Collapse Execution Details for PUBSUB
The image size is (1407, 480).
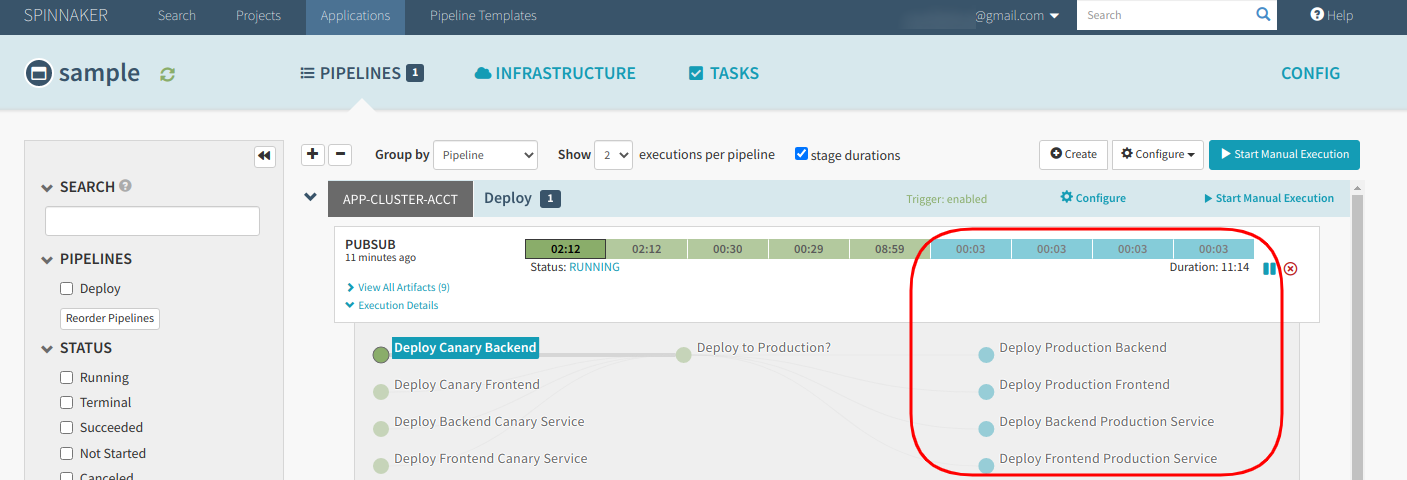(392, 305)
